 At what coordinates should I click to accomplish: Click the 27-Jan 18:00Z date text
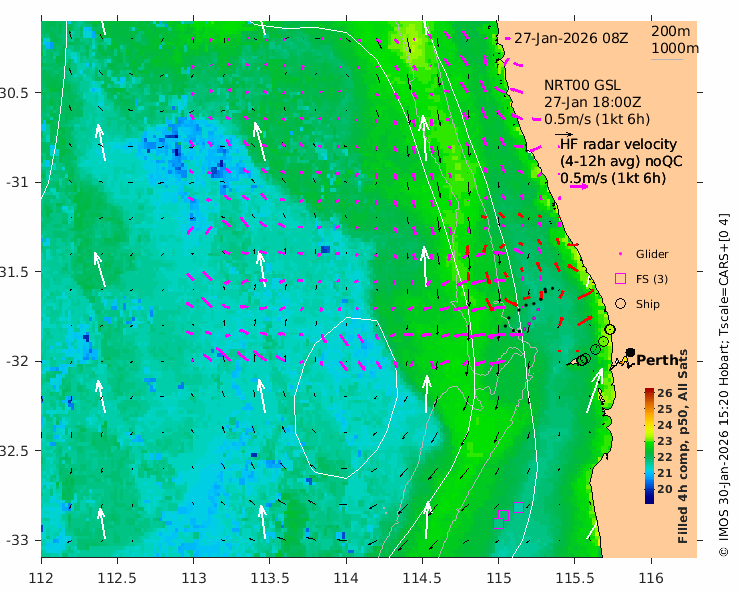click(x=592, y=102)
